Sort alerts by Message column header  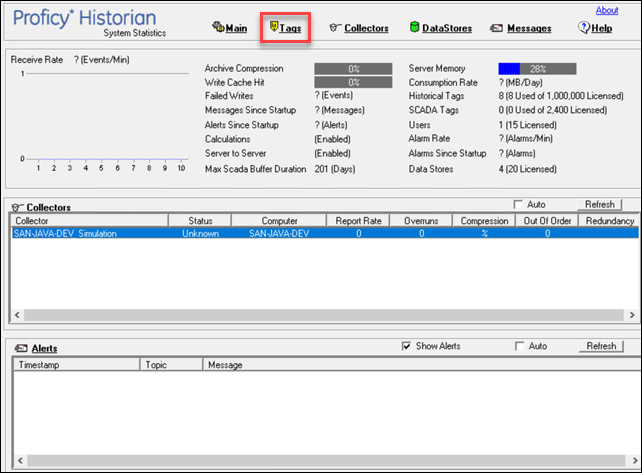tap(422, 365)
